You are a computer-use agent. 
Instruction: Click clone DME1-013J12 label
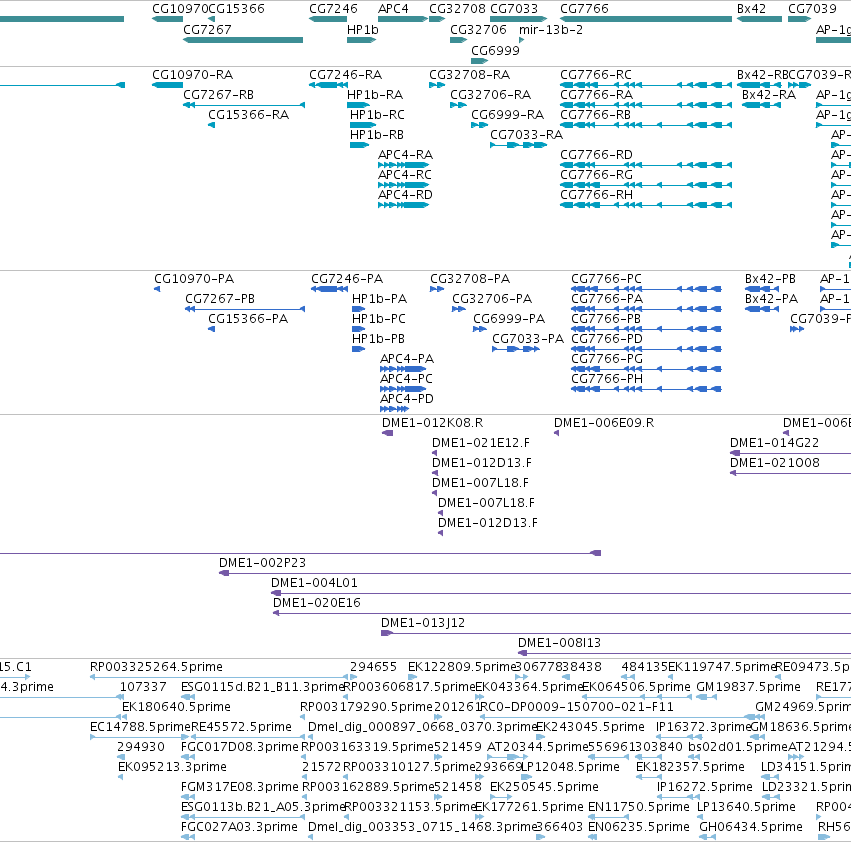coord(423,623)
